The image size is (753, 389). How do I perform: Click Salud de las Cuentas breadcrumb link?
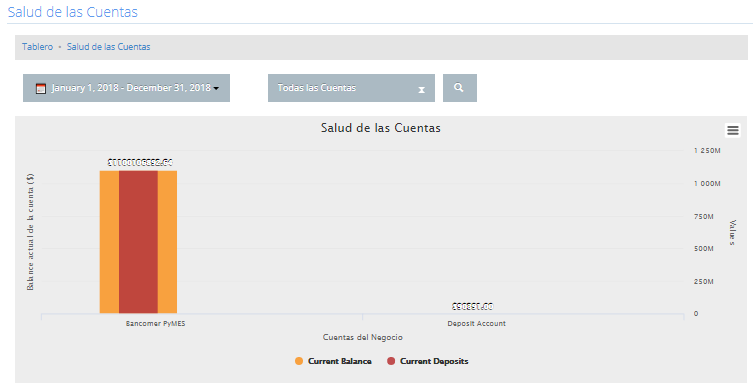coord(109,47)
